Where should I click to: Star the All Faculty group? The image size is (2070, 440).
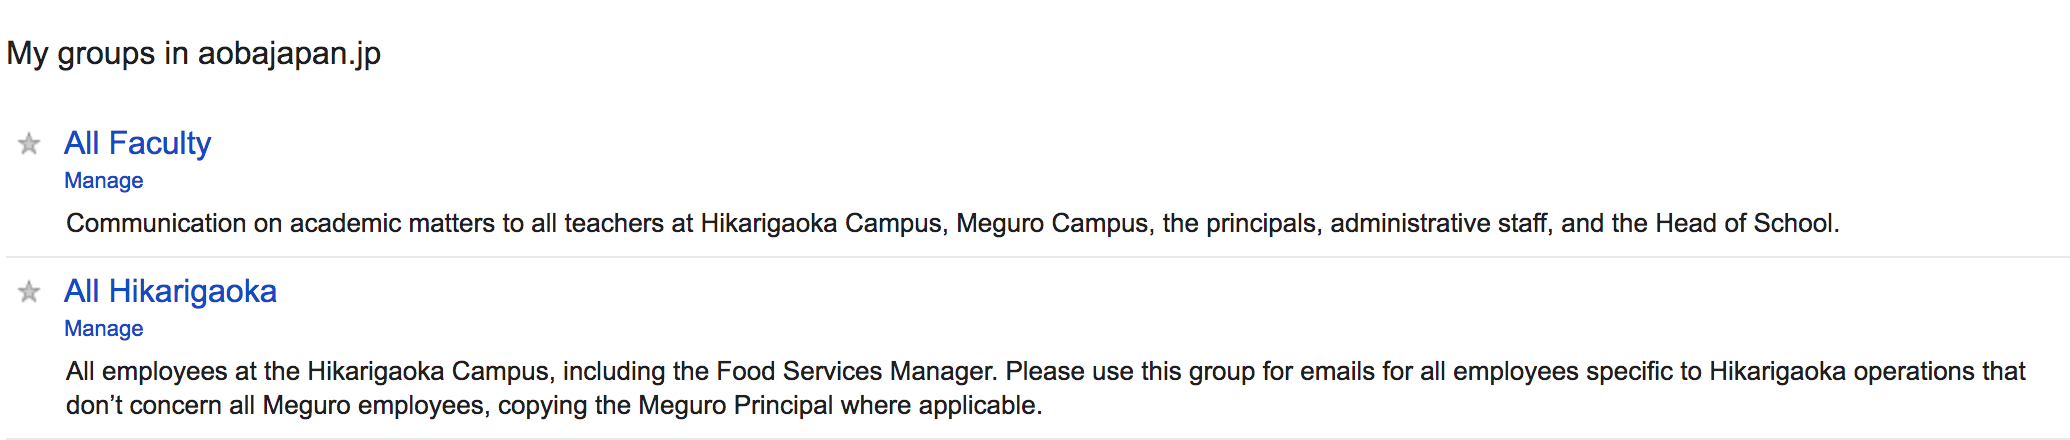[x=29, y=144]
